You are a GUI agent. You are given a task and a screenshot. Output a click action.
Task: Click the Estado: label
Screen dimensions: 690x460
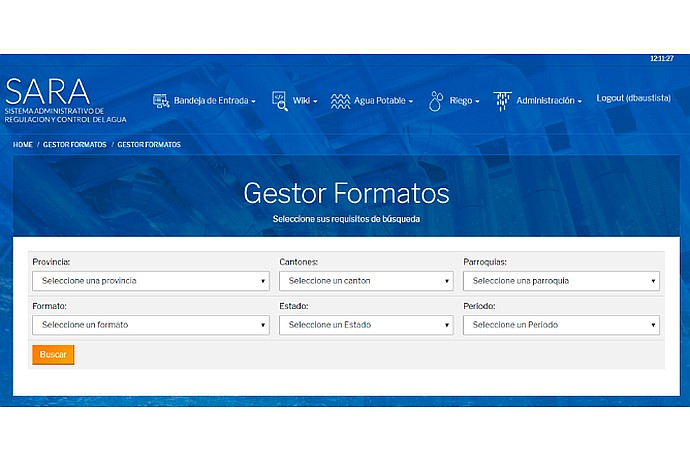tap(294, 306)
